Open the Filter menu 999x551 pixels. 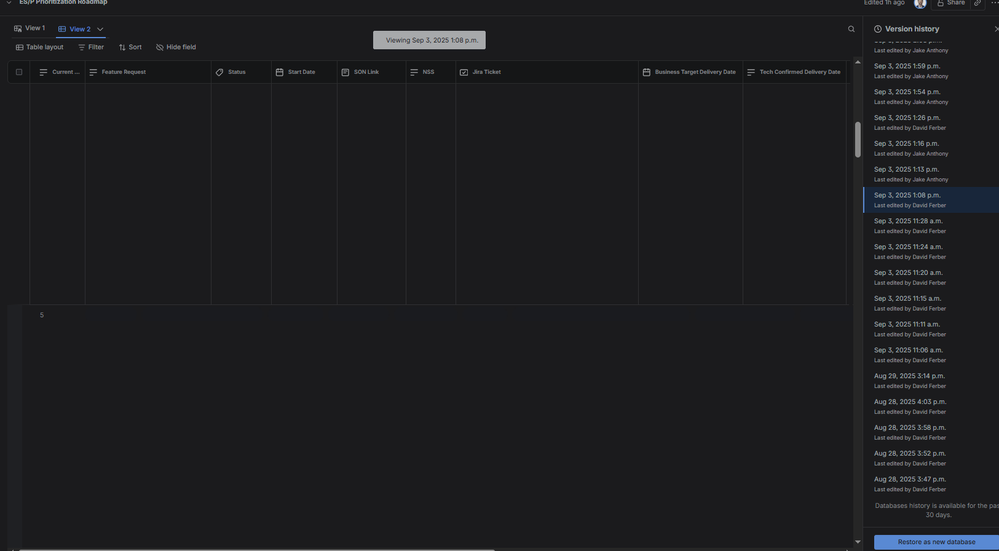[x=90, y=47]
